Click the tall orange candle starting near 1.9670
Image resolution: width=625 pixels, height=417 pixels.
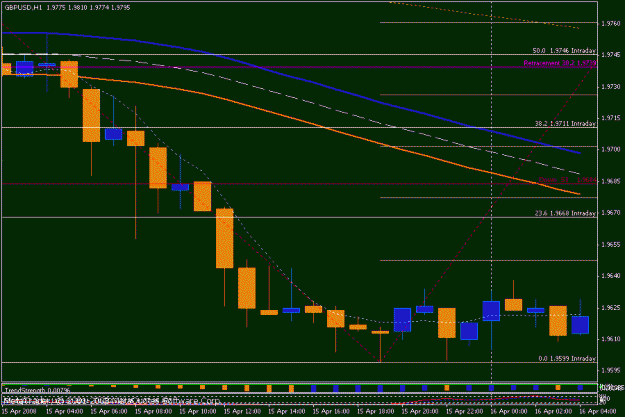tap(224, 238)
